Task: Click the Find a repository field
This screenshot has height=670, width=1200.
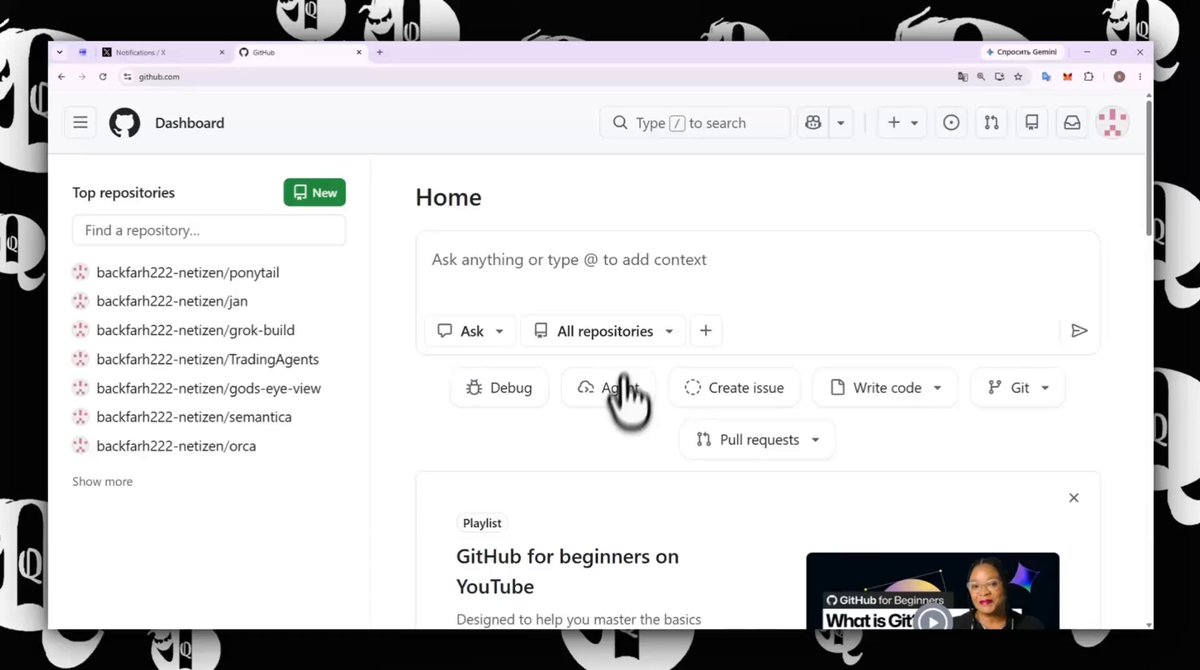Action: [209, 230]
